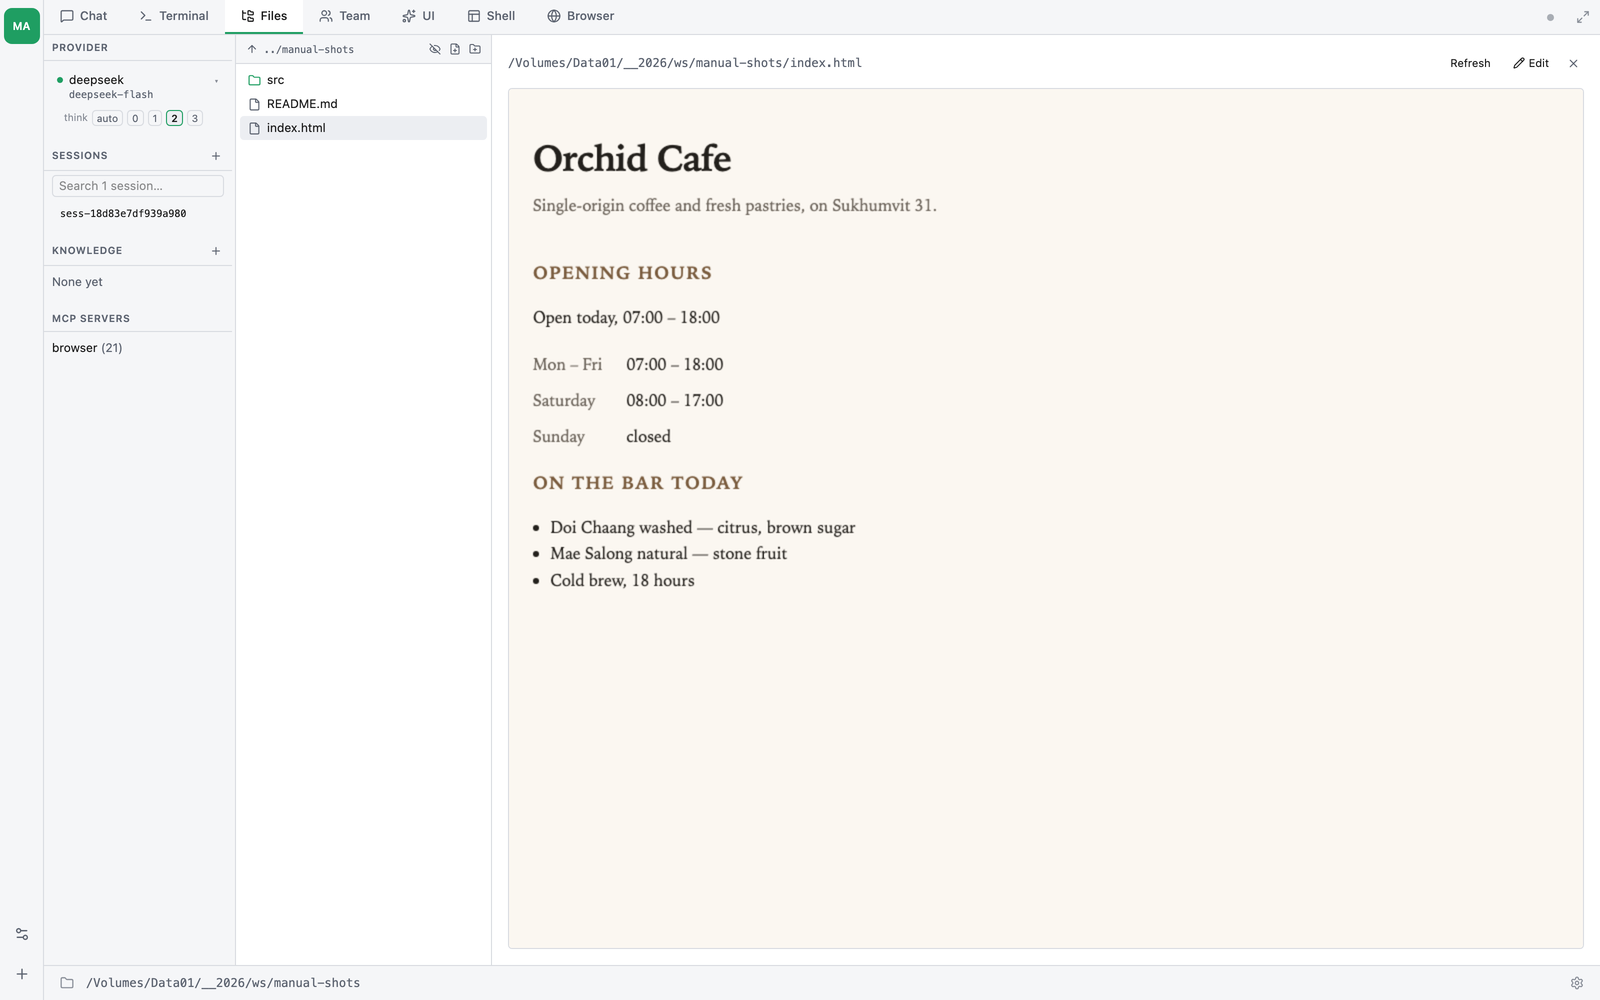Click the browser (21) MCP server
Image resolution: width=1600 pixels, height=1000 pixels.
[87, 348]
